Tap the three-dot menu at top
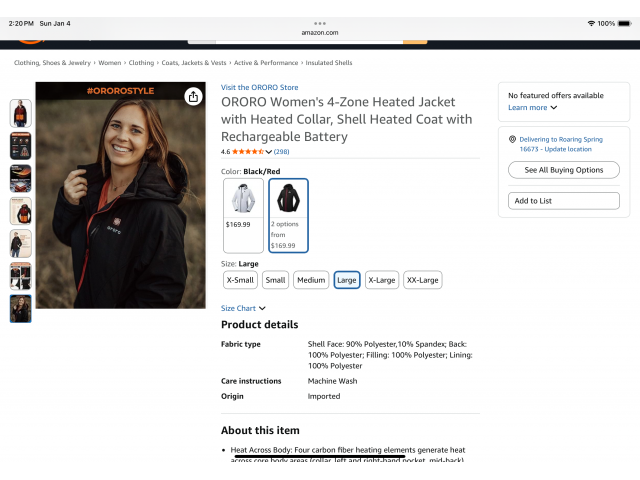 [x=320, y=22]
